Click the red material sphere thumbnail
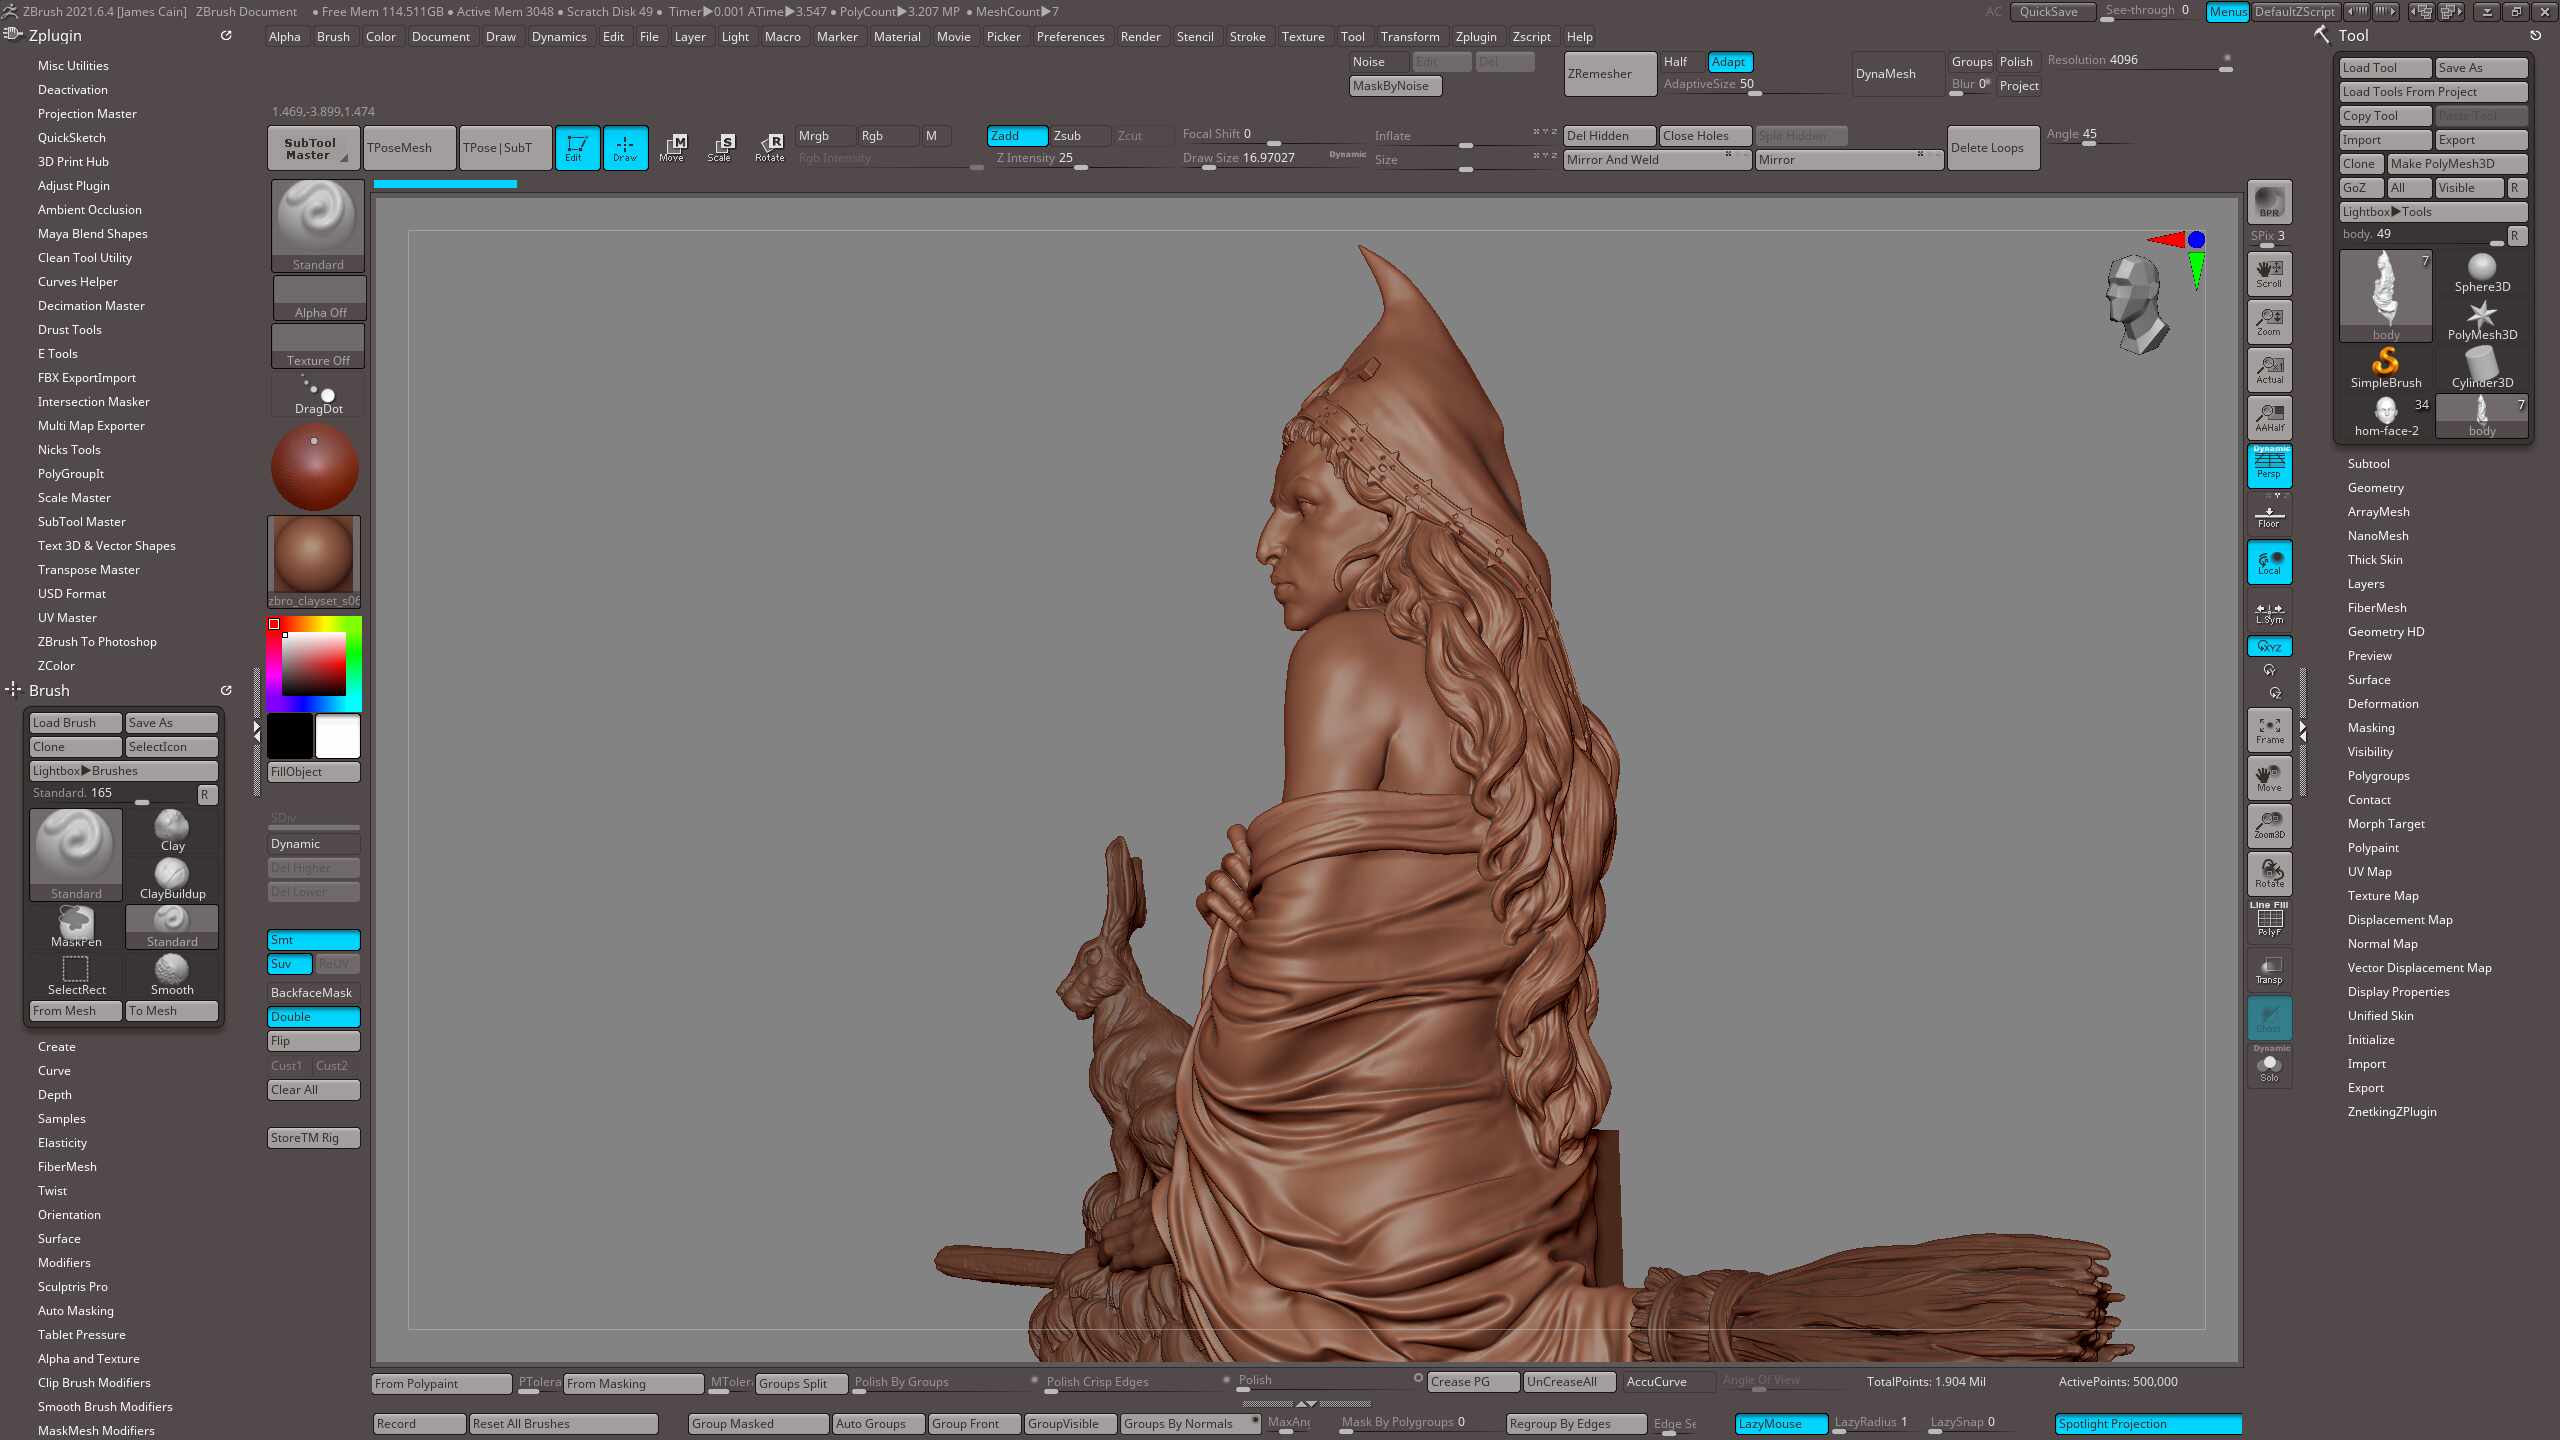The image size is (2560, 1440). [x=314, y=467]
